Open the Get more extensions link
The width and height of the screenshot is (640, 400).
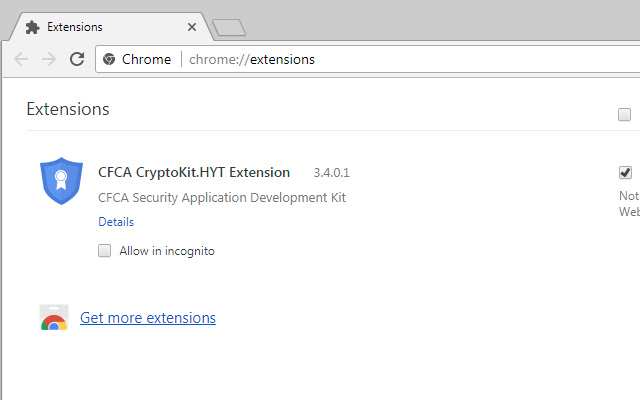click(148, 318)
